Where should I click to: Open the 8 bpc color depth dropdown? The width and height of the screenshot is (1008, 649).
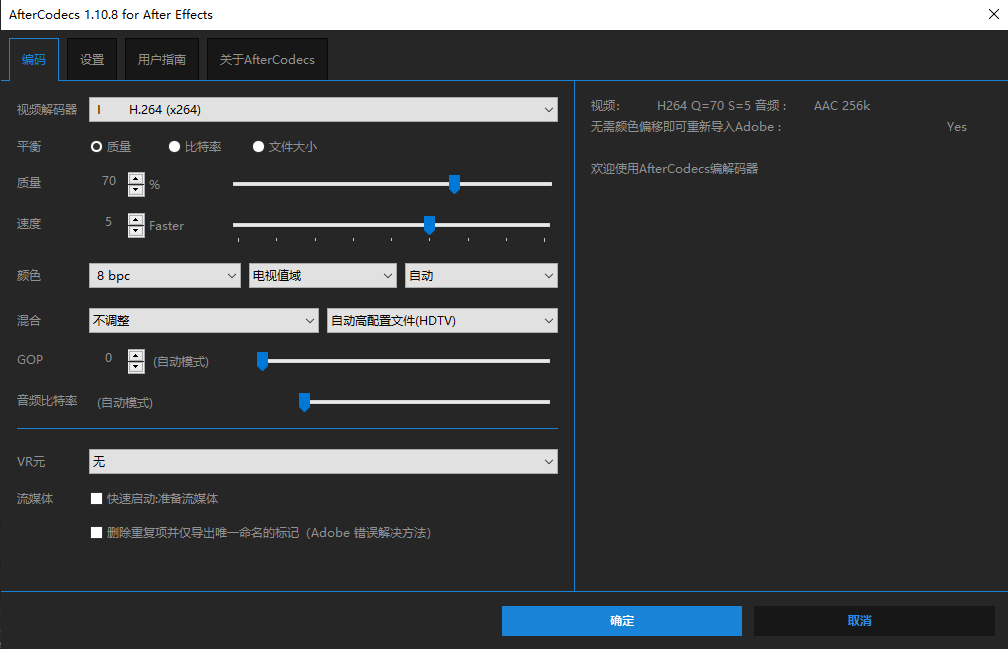(x=165, y=276)
